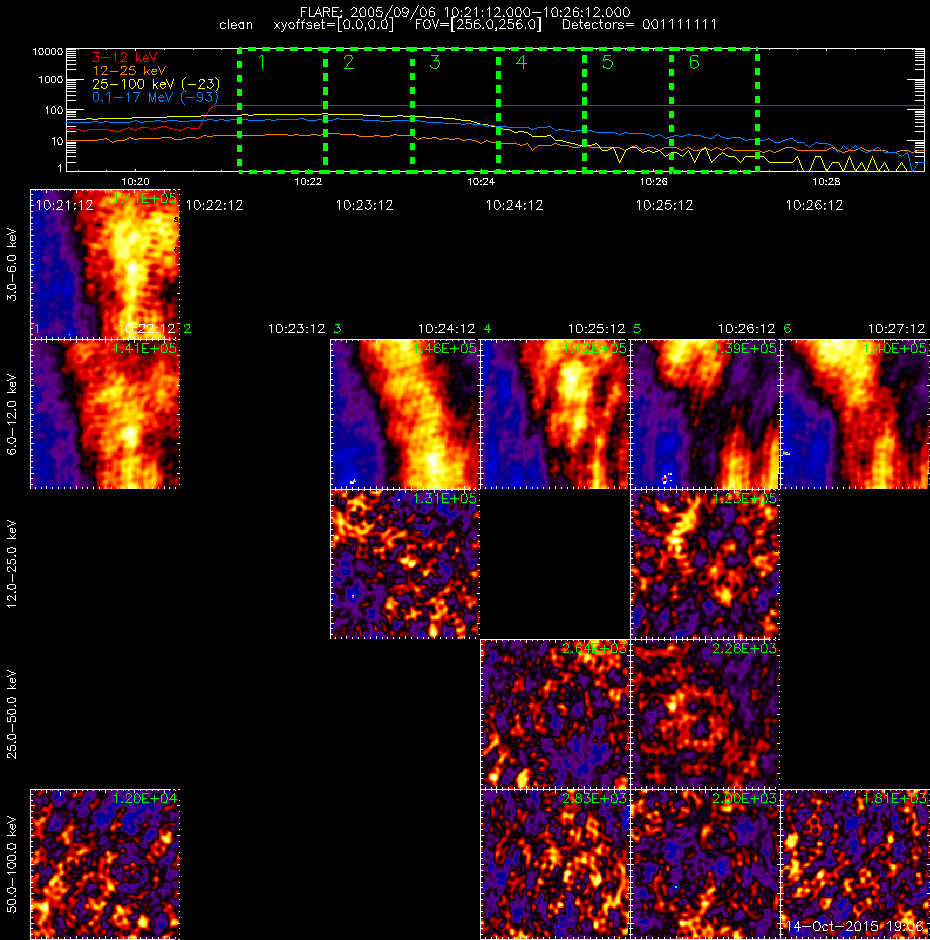
Task: Select the 25.0-50.0 keV image labeled 2.64E+03
Action: pyautogui.click(x=555, y=714)
